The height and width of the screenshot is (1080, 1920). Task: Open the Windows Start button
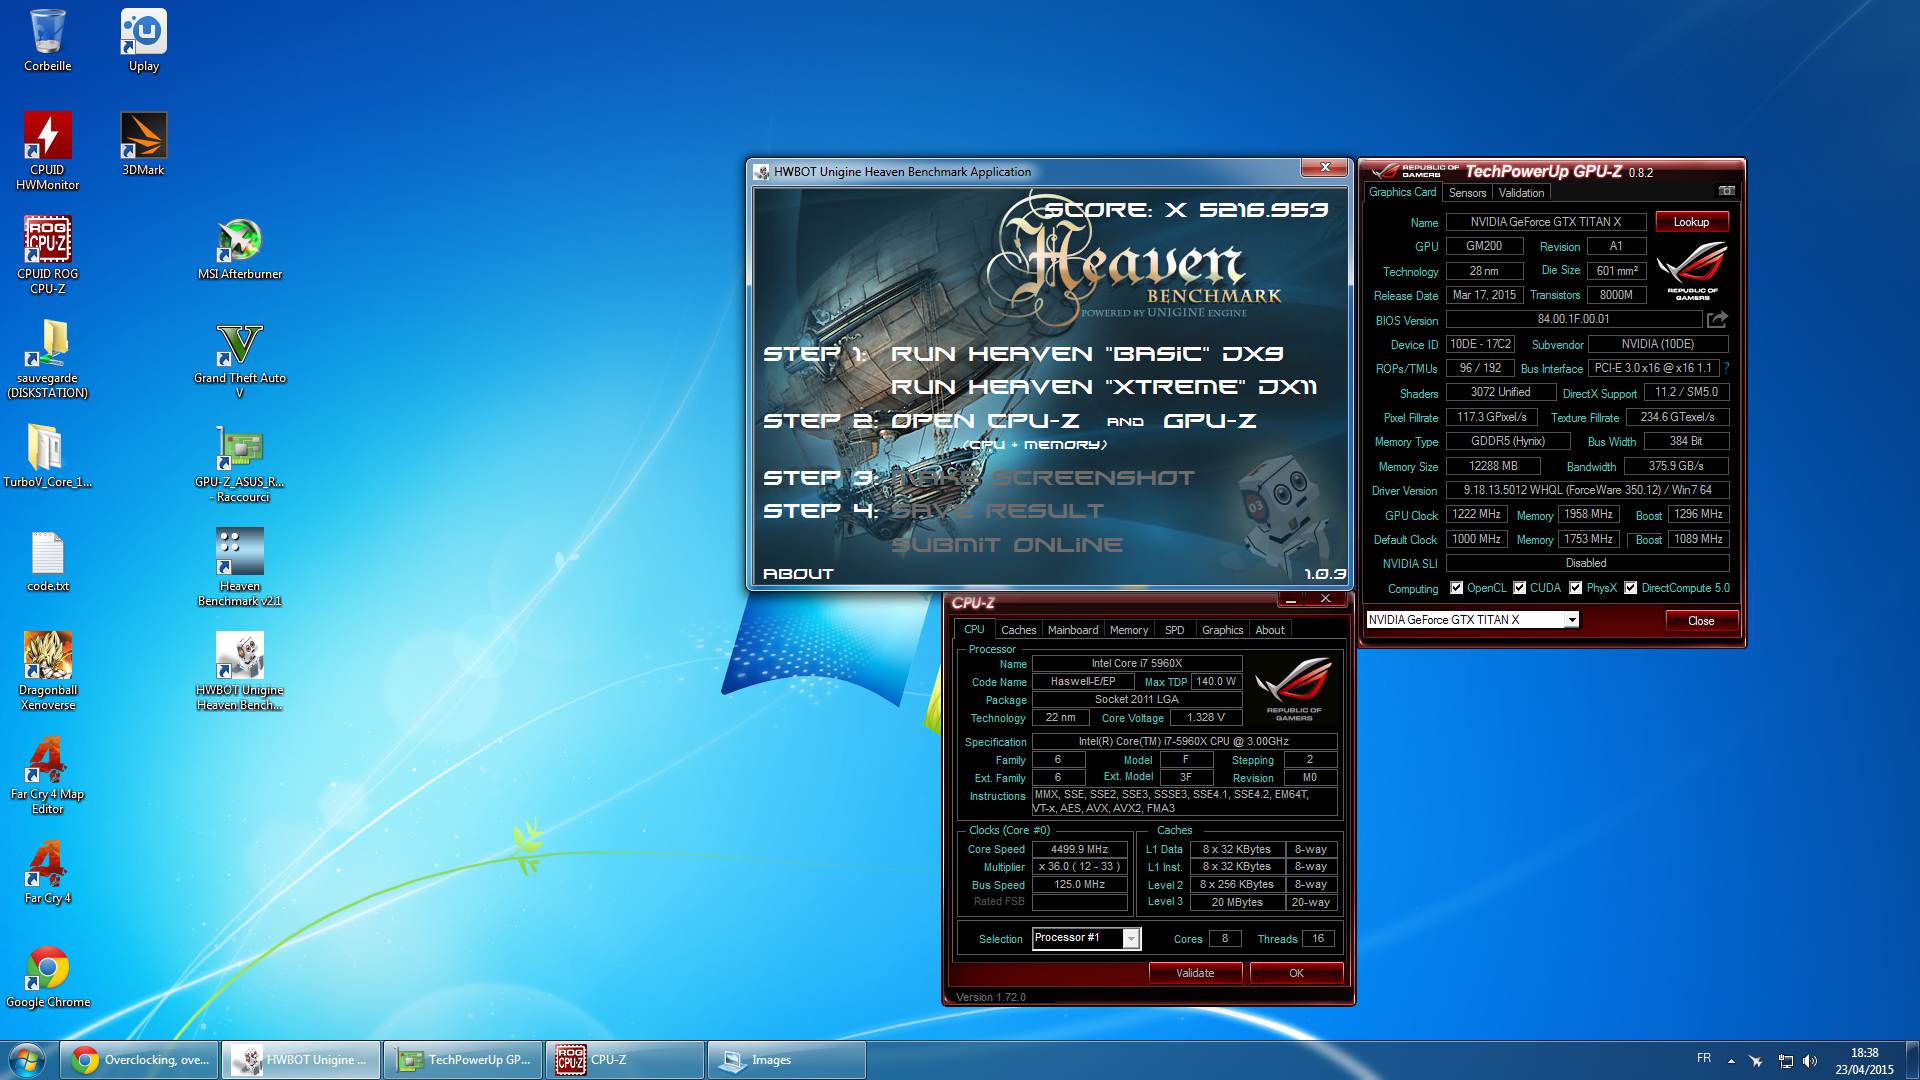(27, 1059)
